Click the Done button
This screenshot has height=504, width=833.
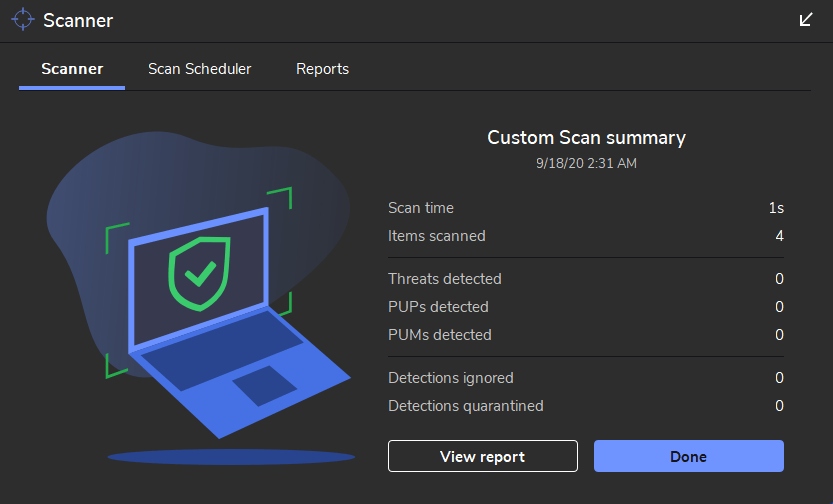(688, 456)
